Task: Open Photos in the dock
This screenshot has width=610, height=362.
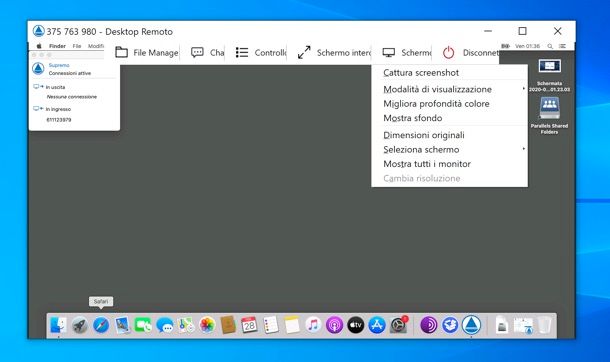Action: point(207,325)
